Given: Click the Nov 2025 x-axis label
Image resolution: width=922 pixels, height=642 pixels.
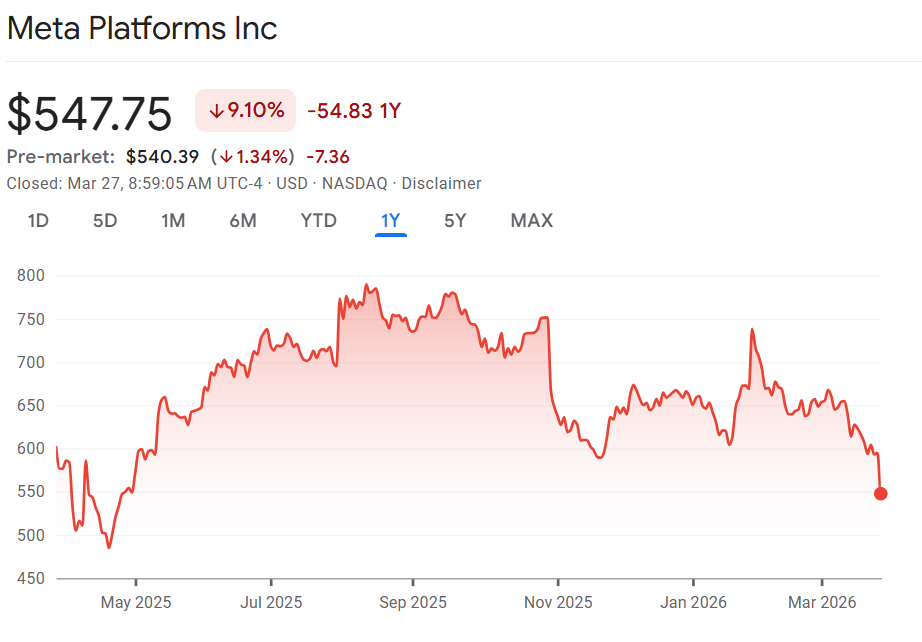Looking at the screenshot, I should (558, 603).
